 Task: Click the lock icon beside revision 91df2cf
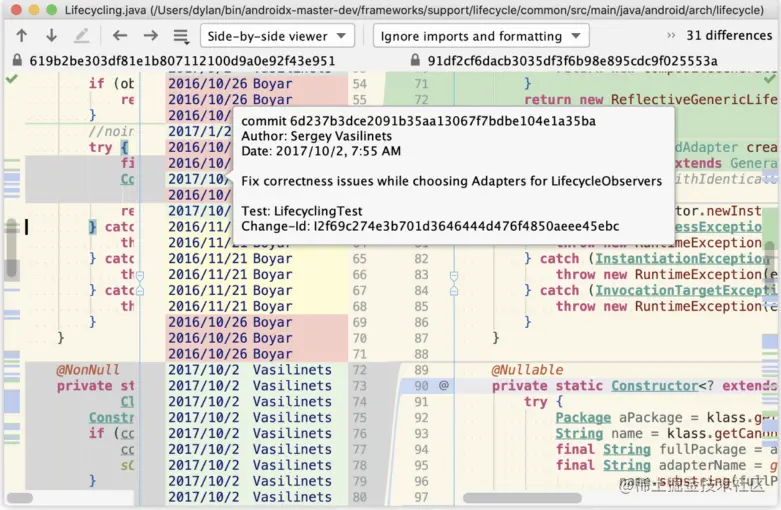(x=415, y=60)
